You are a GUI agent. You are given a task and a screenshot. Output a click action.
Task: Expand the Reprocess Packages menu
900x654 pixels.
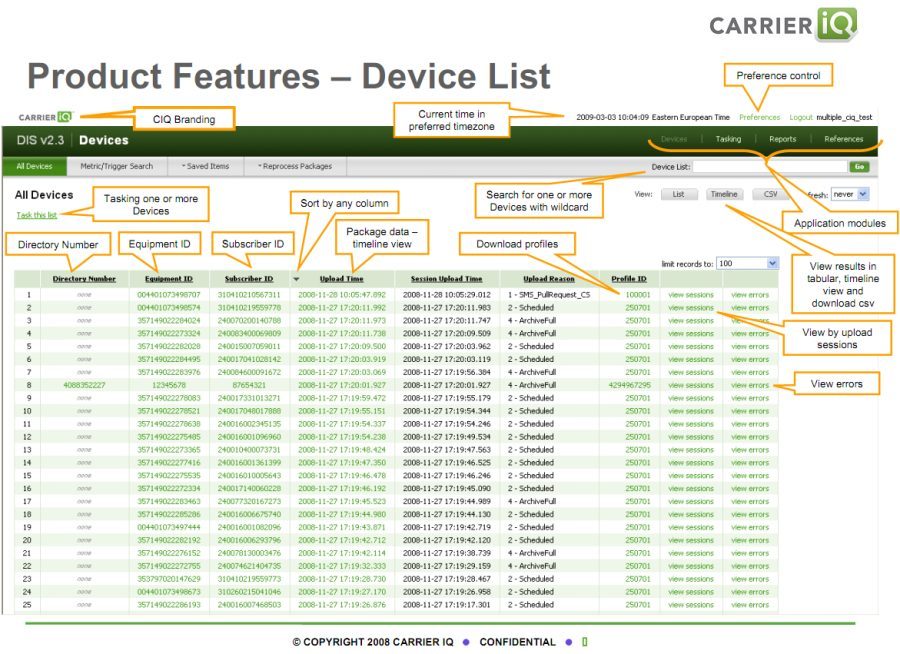click(x=294, y=166)
